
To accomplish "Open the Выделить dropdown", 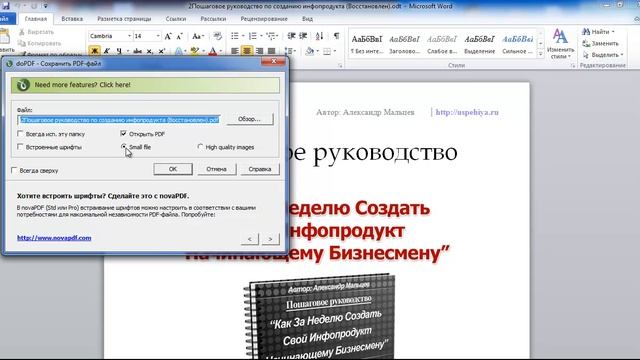I will [x=602, y=55].
